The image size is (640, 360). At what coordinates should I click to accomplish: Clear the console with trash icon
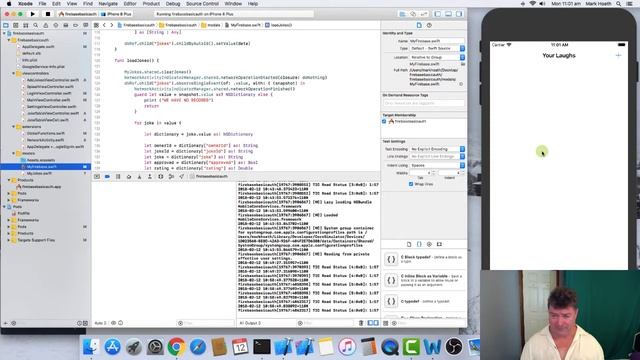(x=361, y=323)
